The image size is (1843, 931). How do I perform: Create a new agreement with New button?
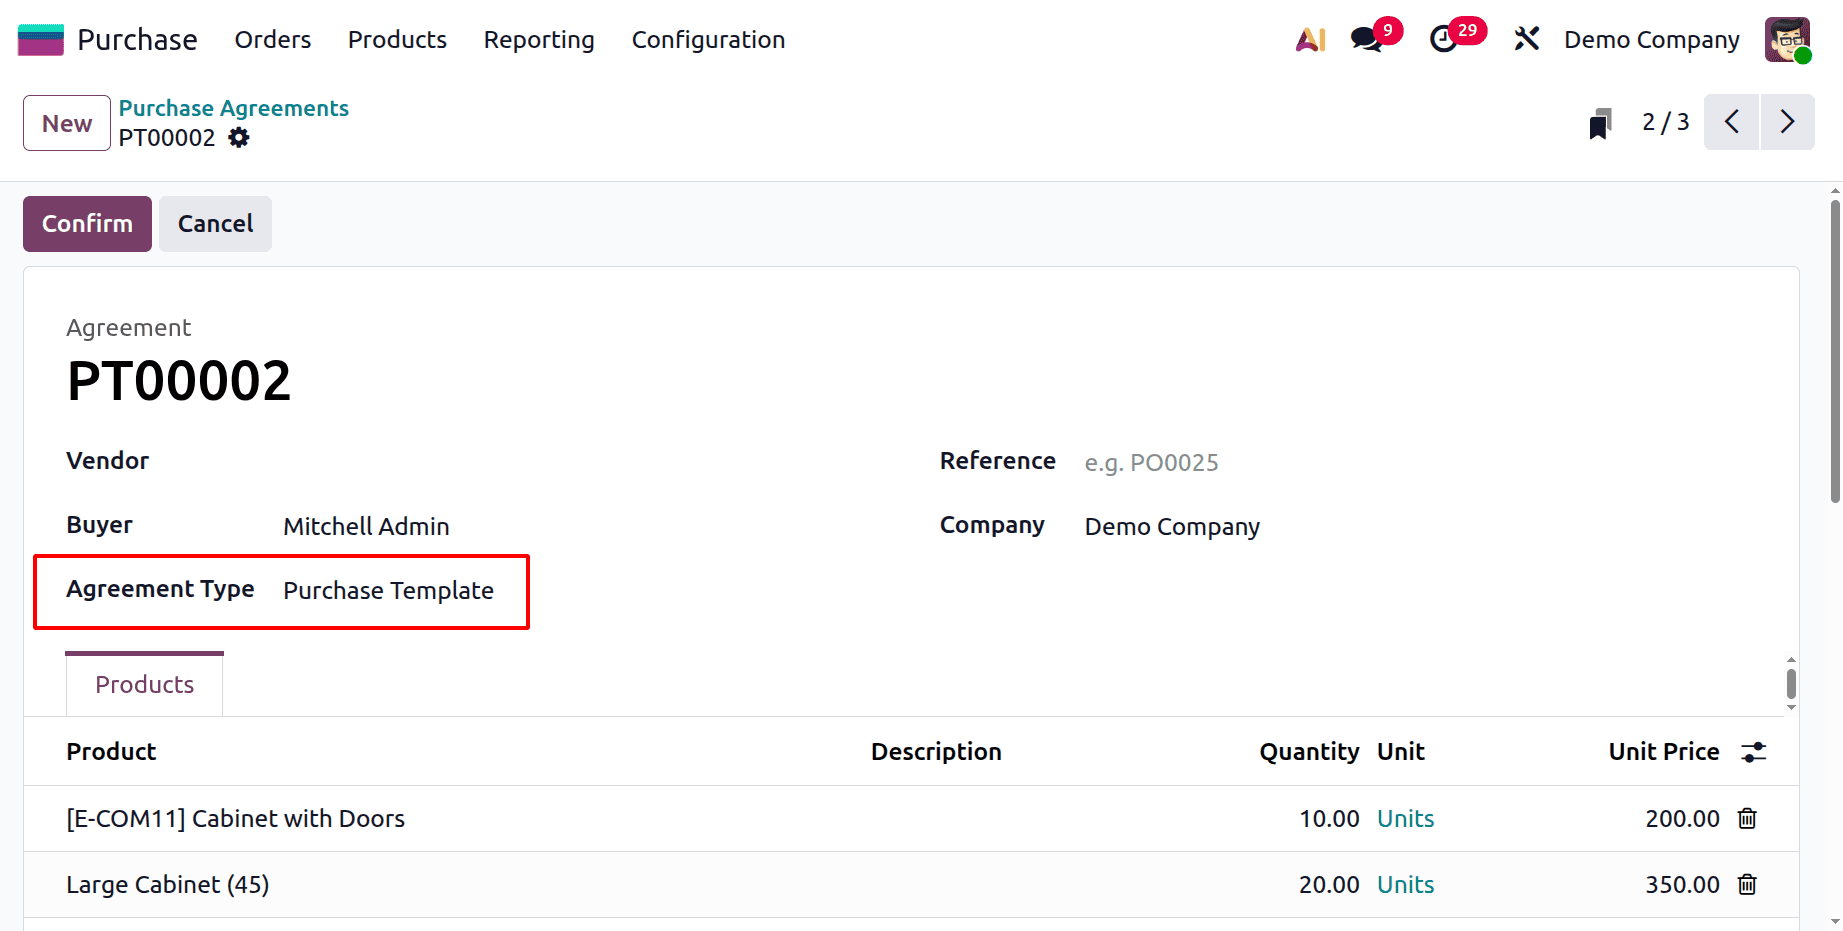tap(66, 122)
